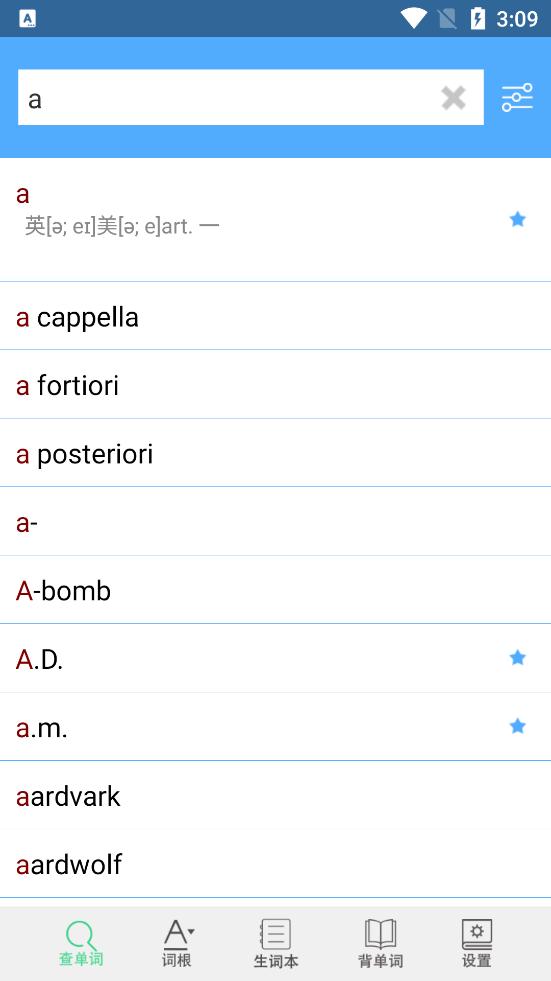Toggle favorite star on a.m.
The image size is (551, 981).
coord(517,726)
